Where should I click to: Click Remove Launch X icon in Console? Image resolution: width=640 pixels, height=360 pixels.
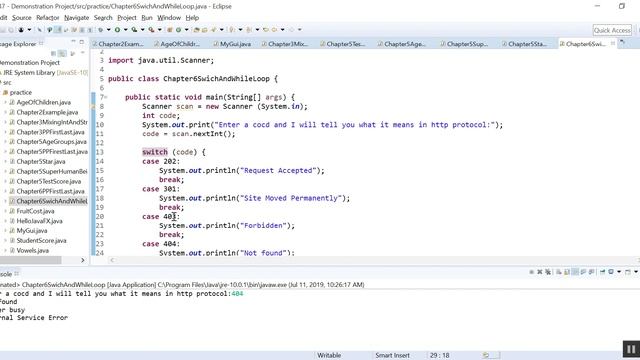[540, 272]
